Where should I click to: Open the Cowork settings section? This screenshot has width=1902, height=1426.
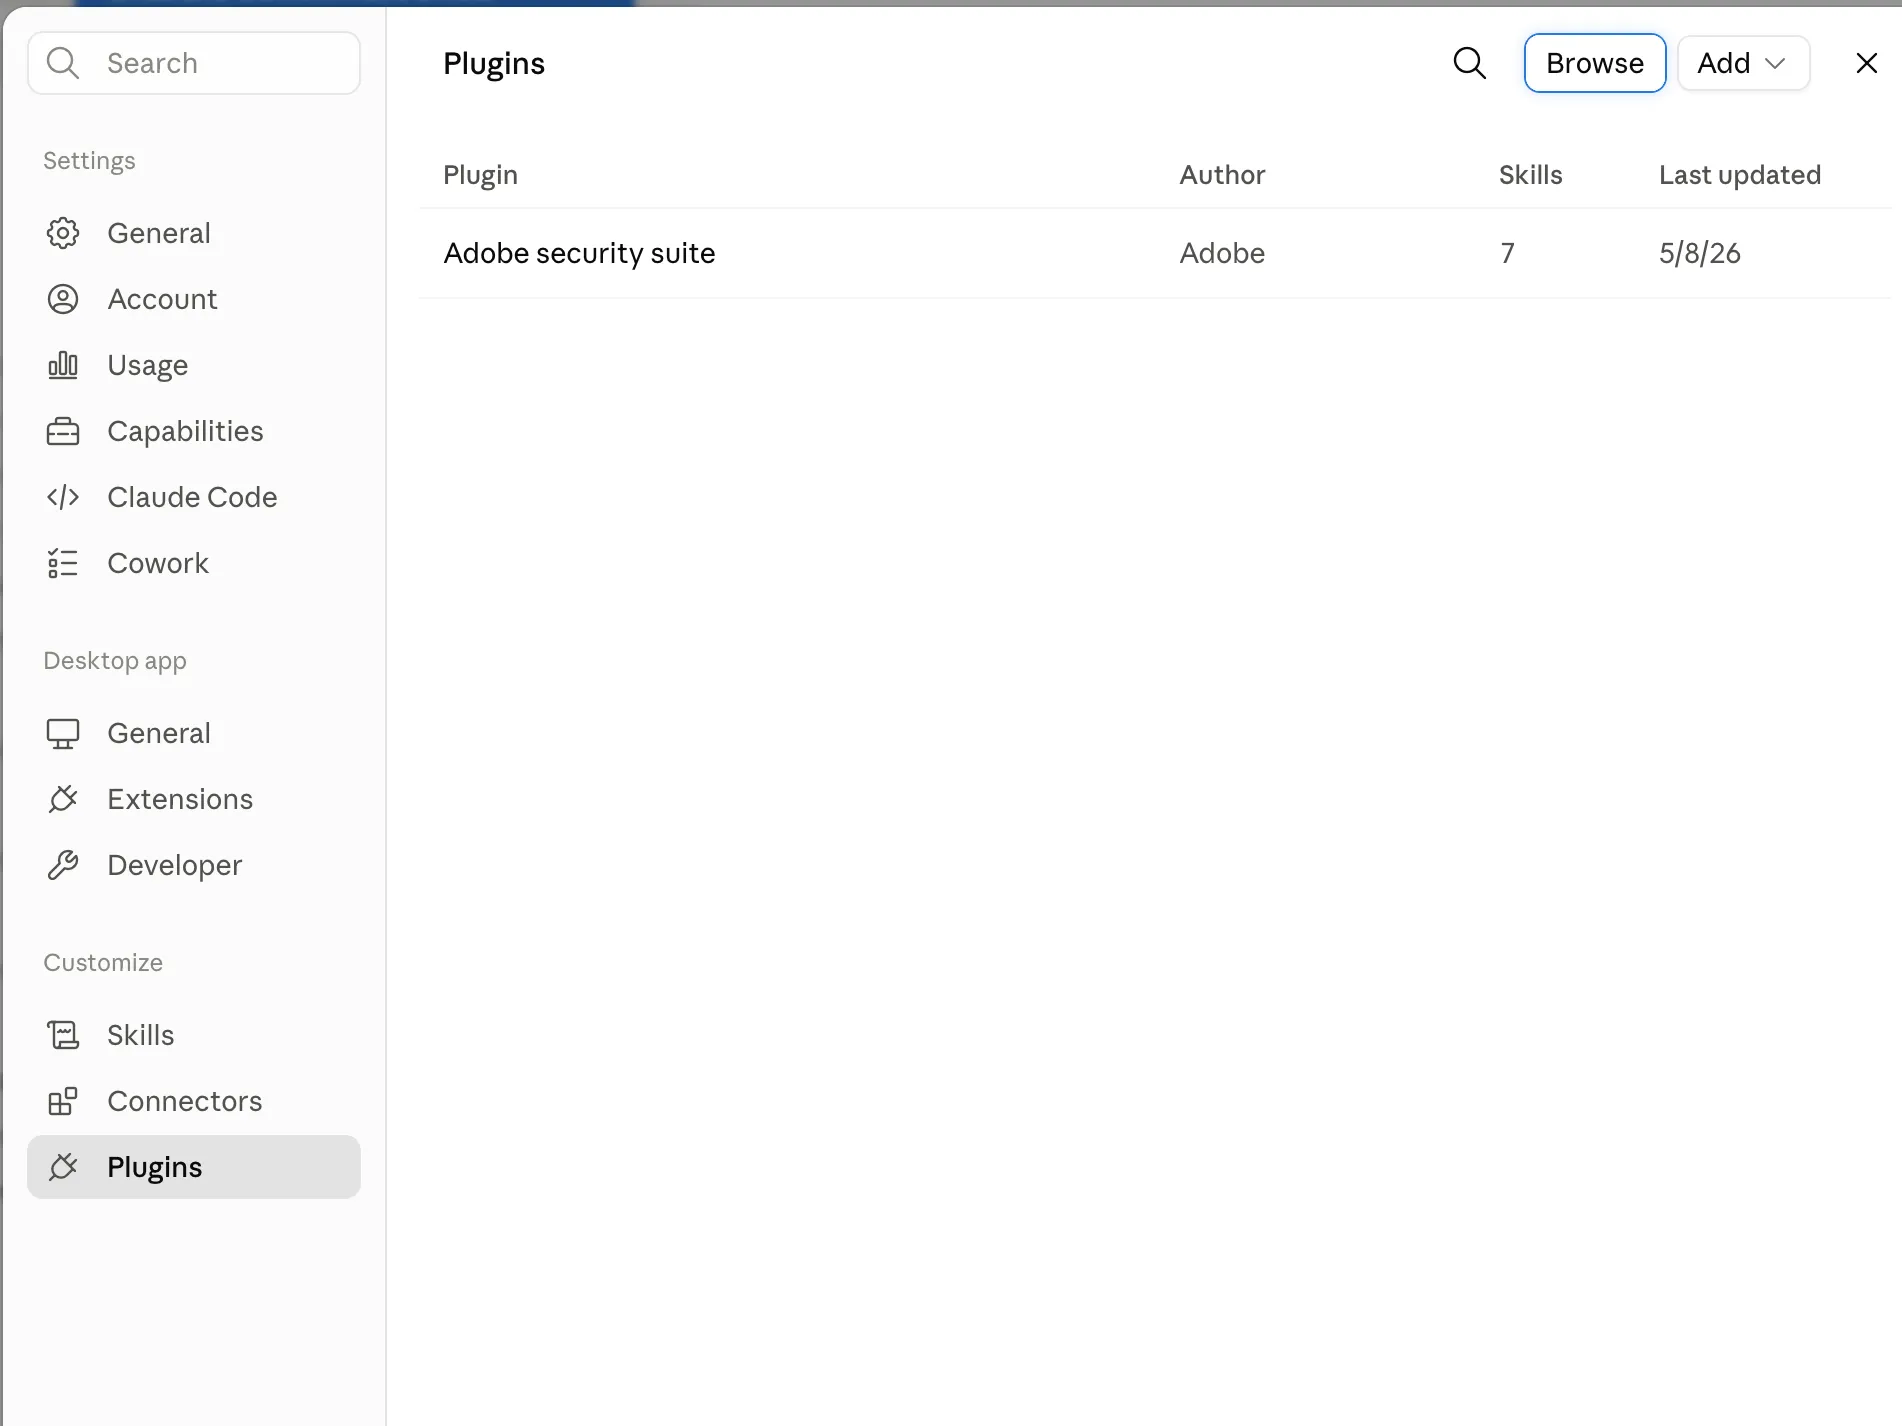(194, 563)
